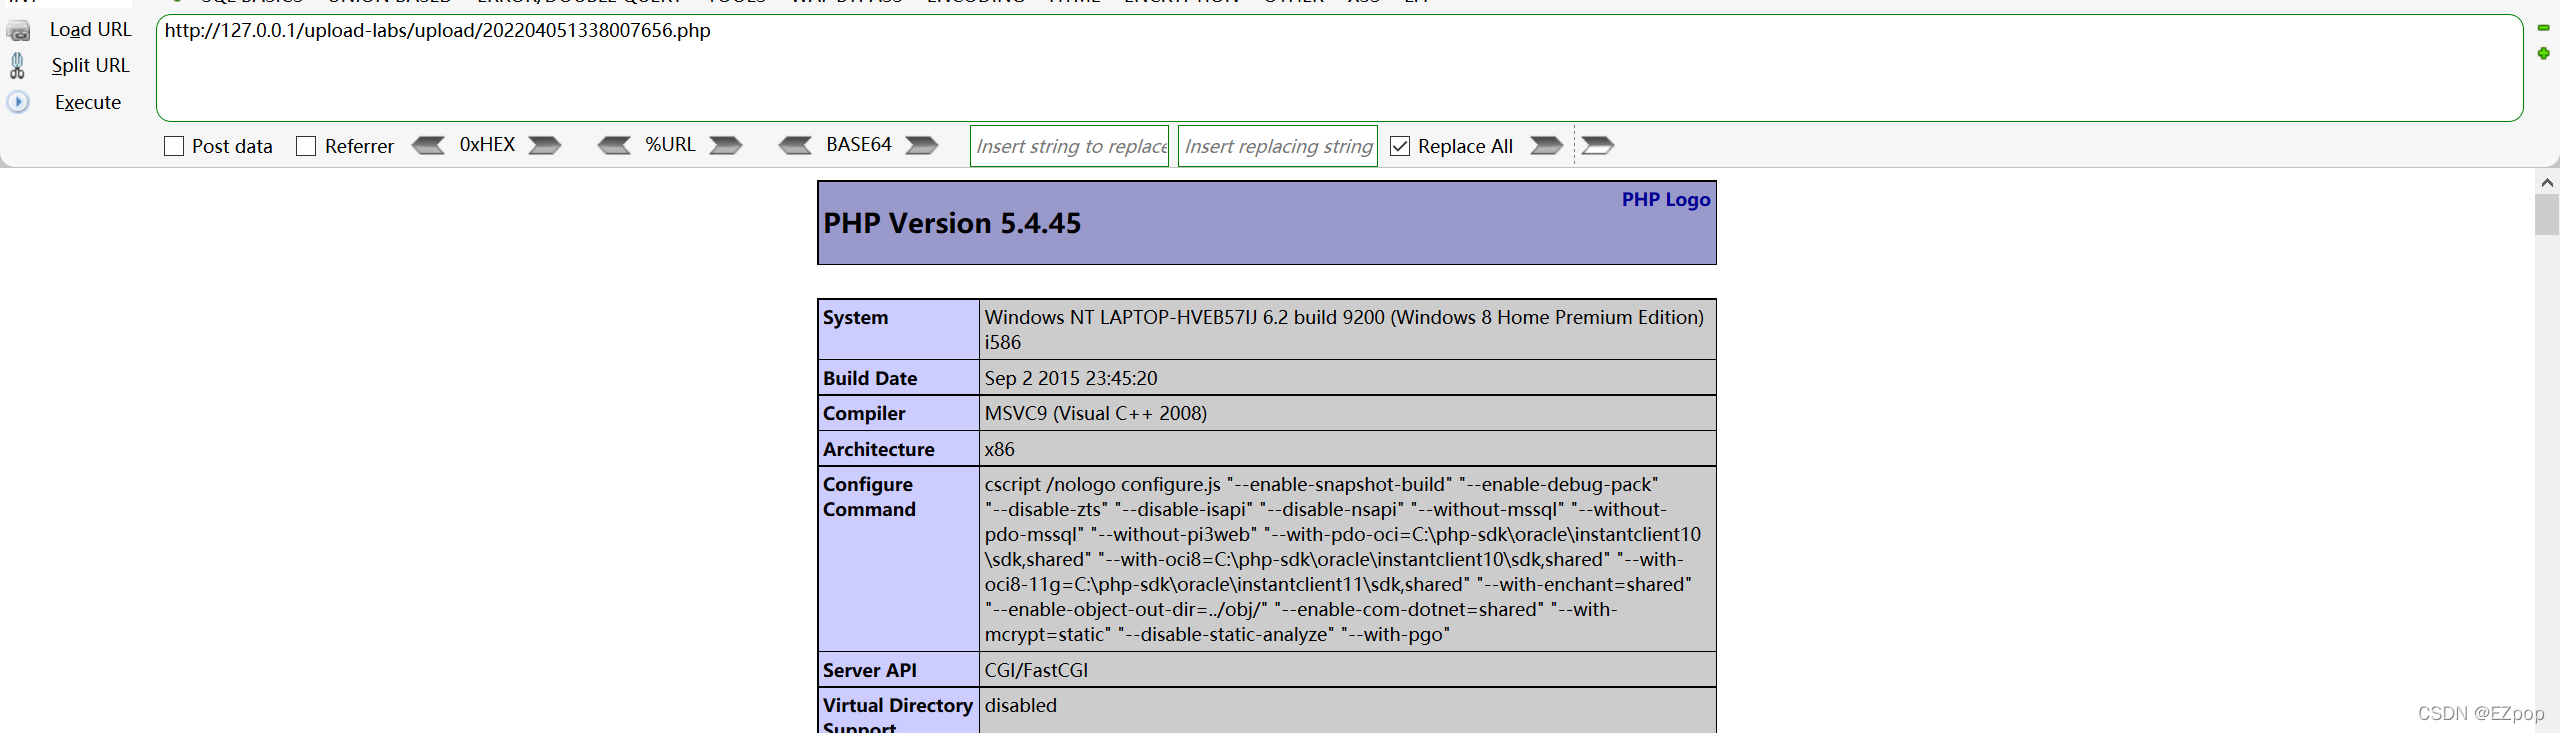The width and height of the screenshot is (2560, 733).
Task: Click the right arrow beside BASE64
Action: pyautogui.click(x=922, y=146)
